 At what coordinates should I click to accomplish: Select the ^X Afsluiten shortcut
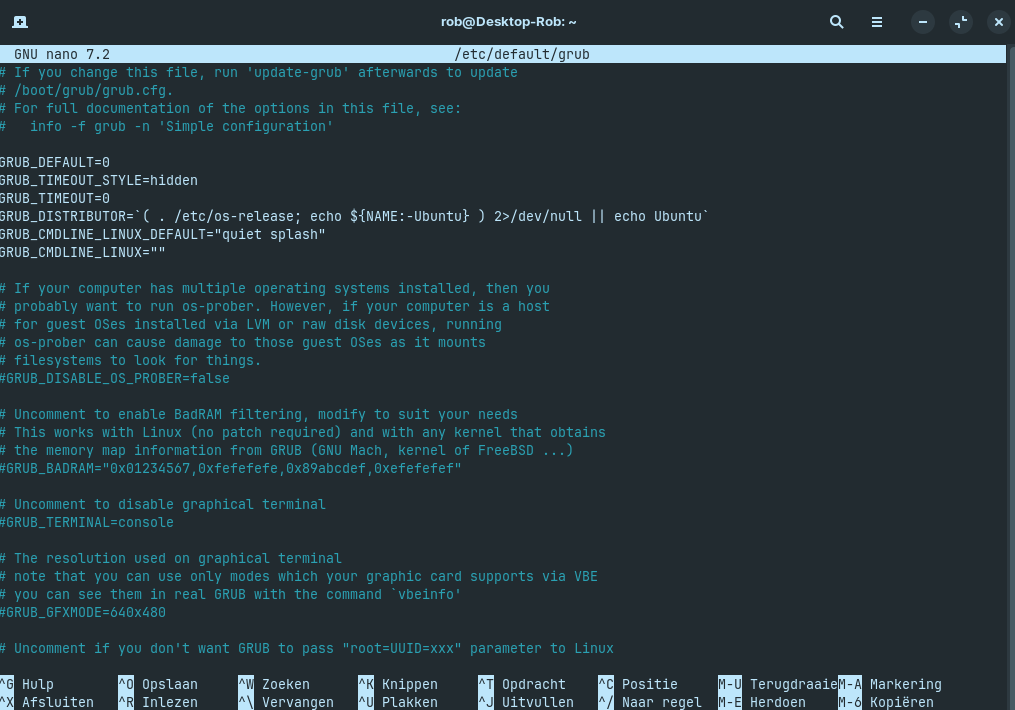click(47, 702)
